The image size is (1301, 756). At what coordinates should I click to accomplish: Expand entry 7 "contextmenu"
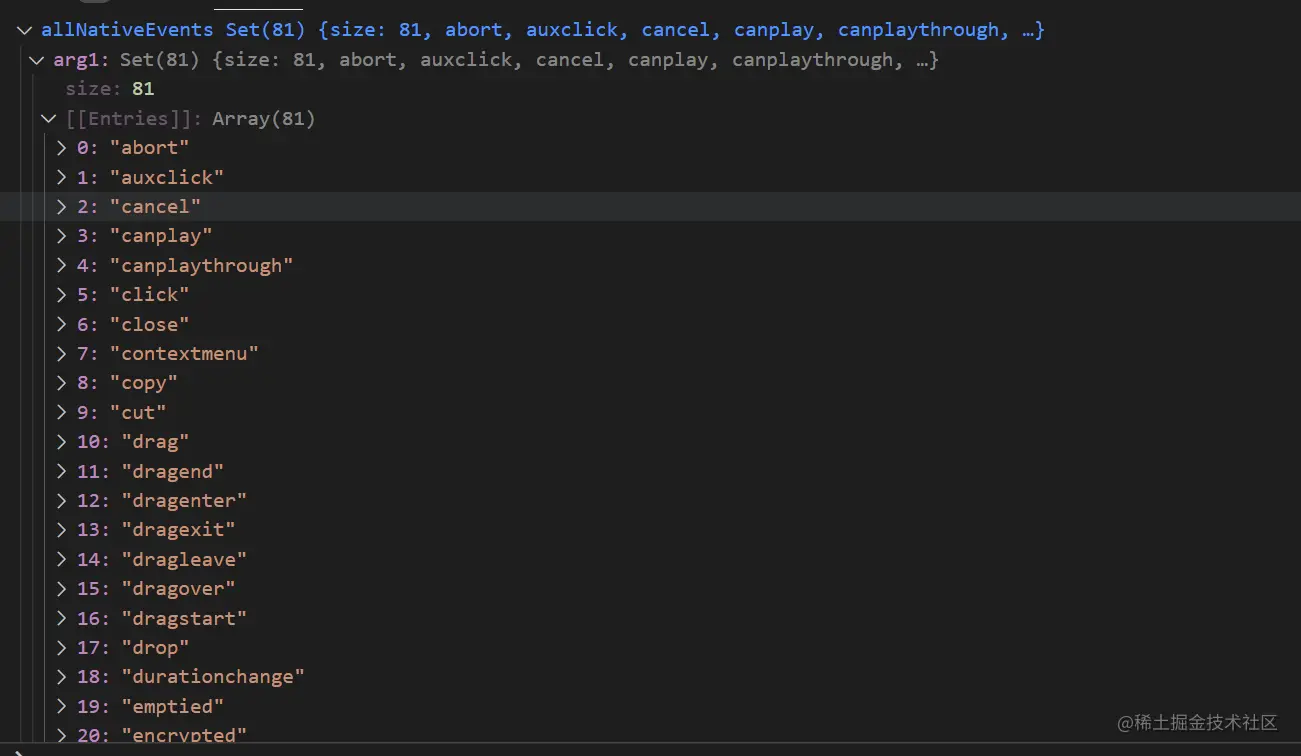(61, 354)
